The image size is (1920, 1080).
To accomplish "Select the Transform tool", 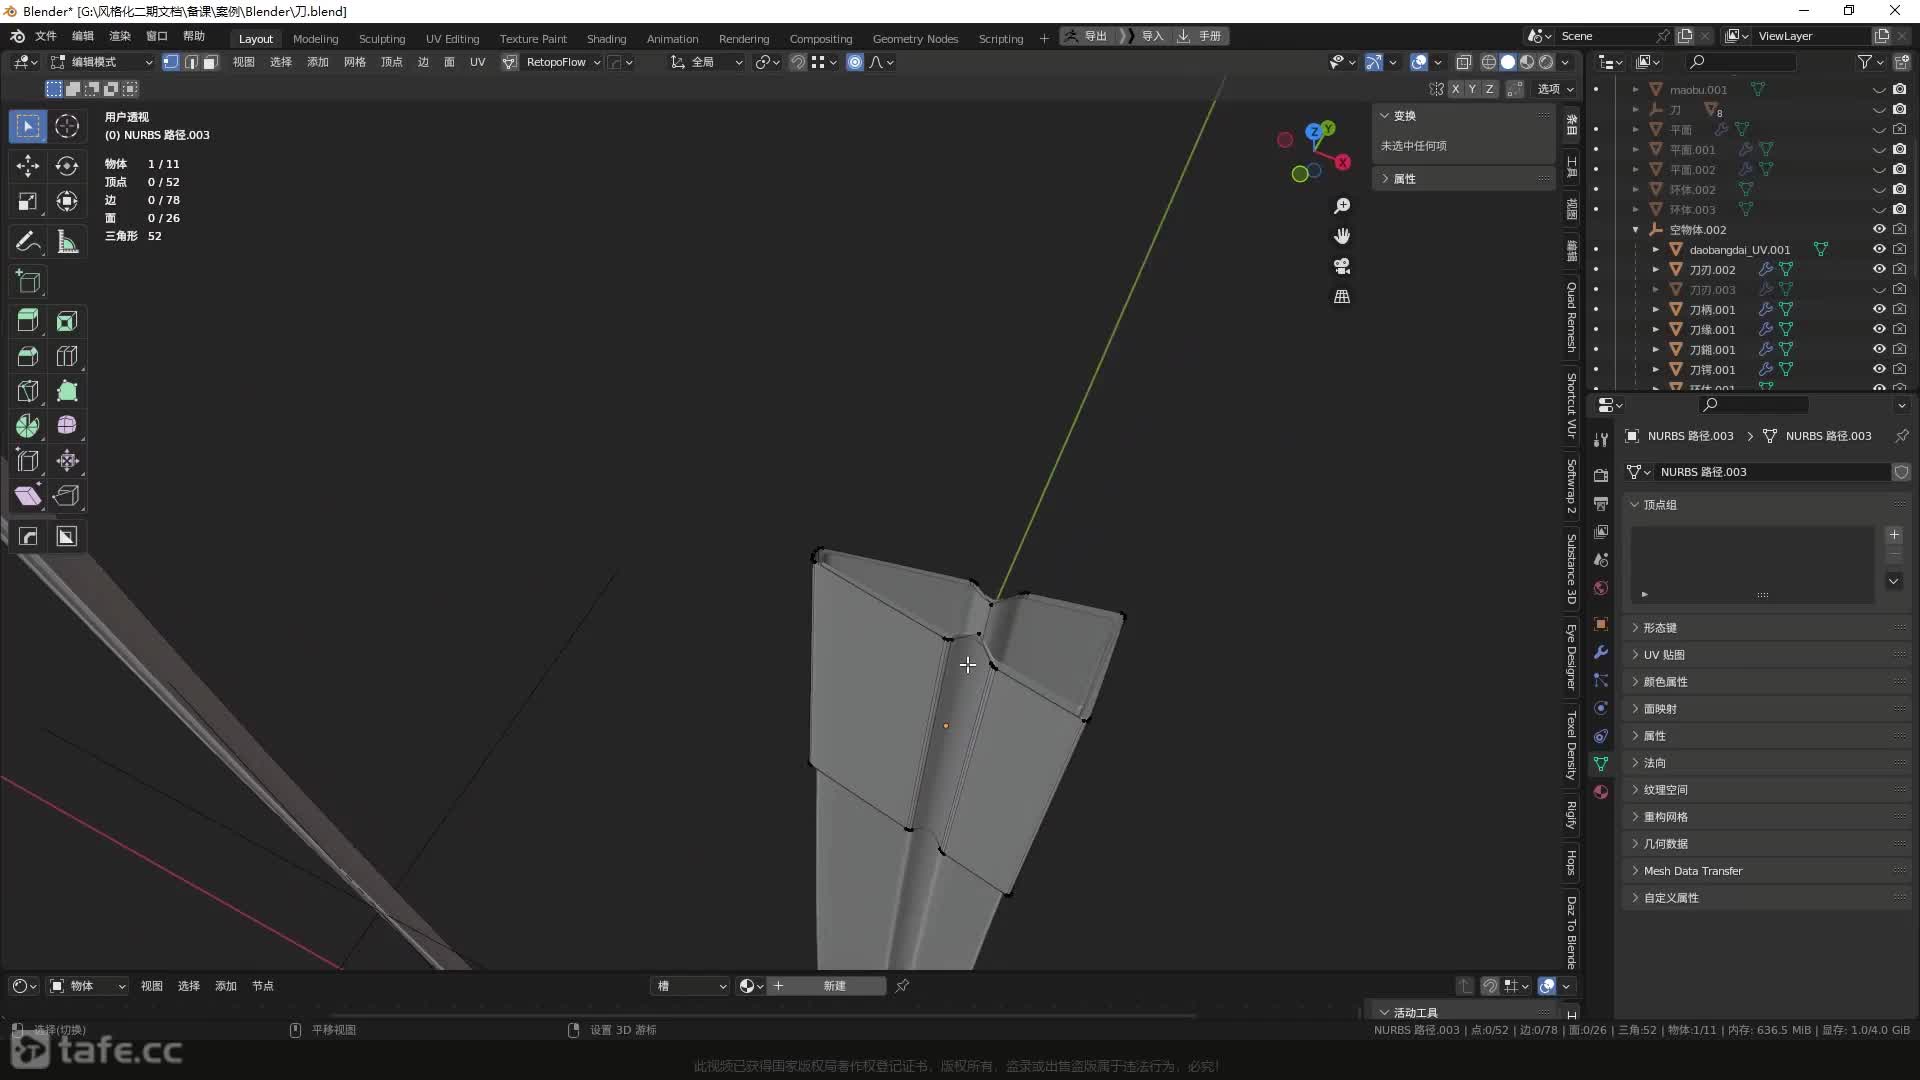I will (67, 201).
